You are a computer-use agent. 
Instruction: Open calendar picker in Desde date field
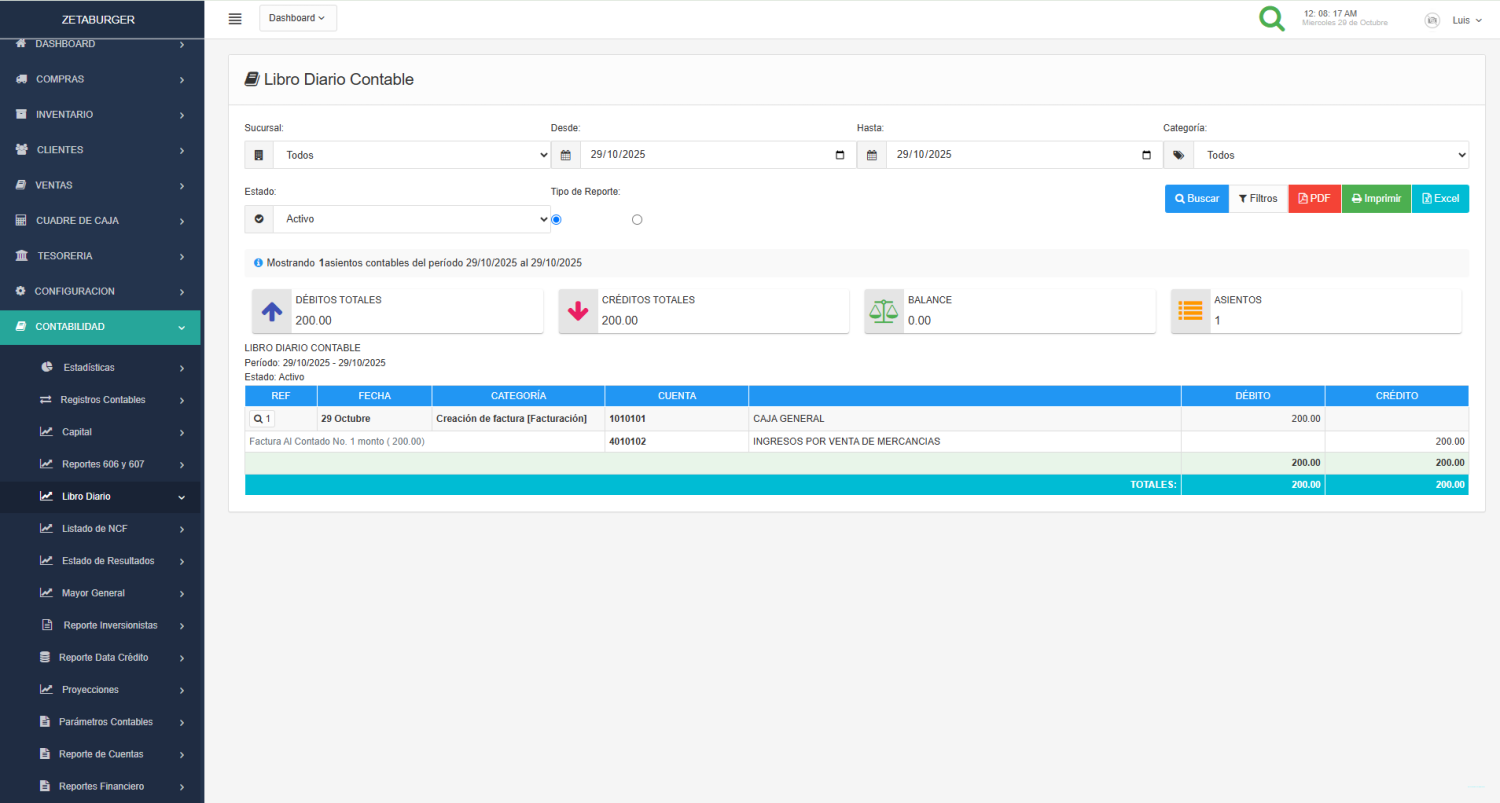(x=839, y=155)
